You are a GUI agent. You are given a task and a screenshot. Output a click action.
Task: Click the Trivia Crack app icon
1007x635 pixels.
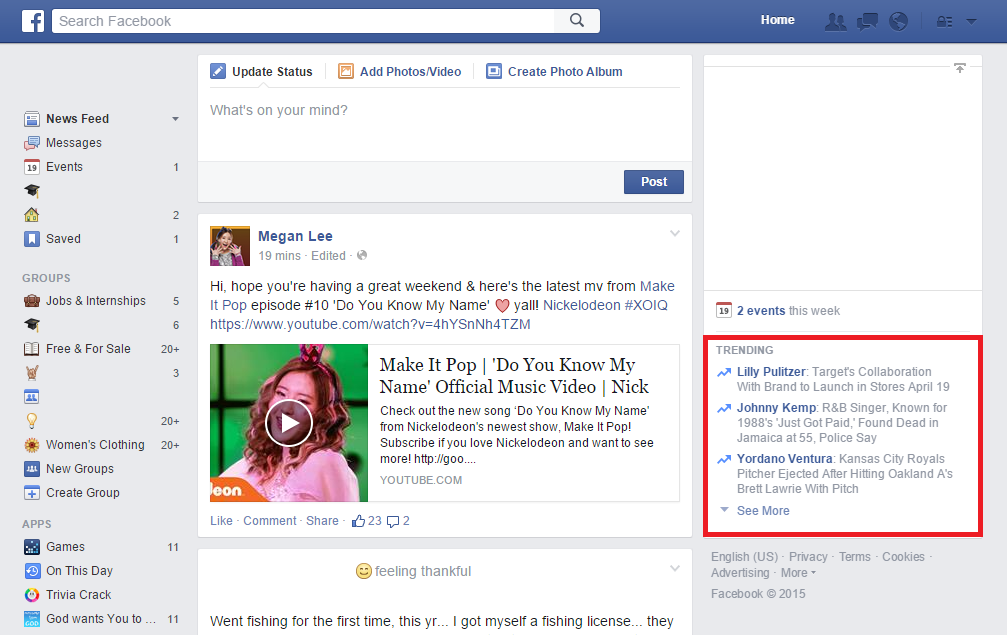coord(31,595)
